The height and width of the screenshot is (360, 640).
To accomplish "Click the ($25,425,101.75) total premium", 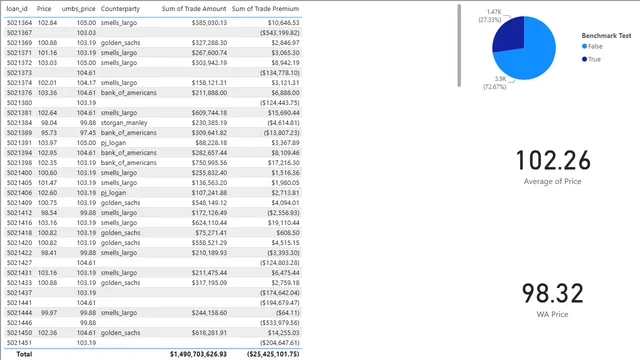I will pos(273,354).
